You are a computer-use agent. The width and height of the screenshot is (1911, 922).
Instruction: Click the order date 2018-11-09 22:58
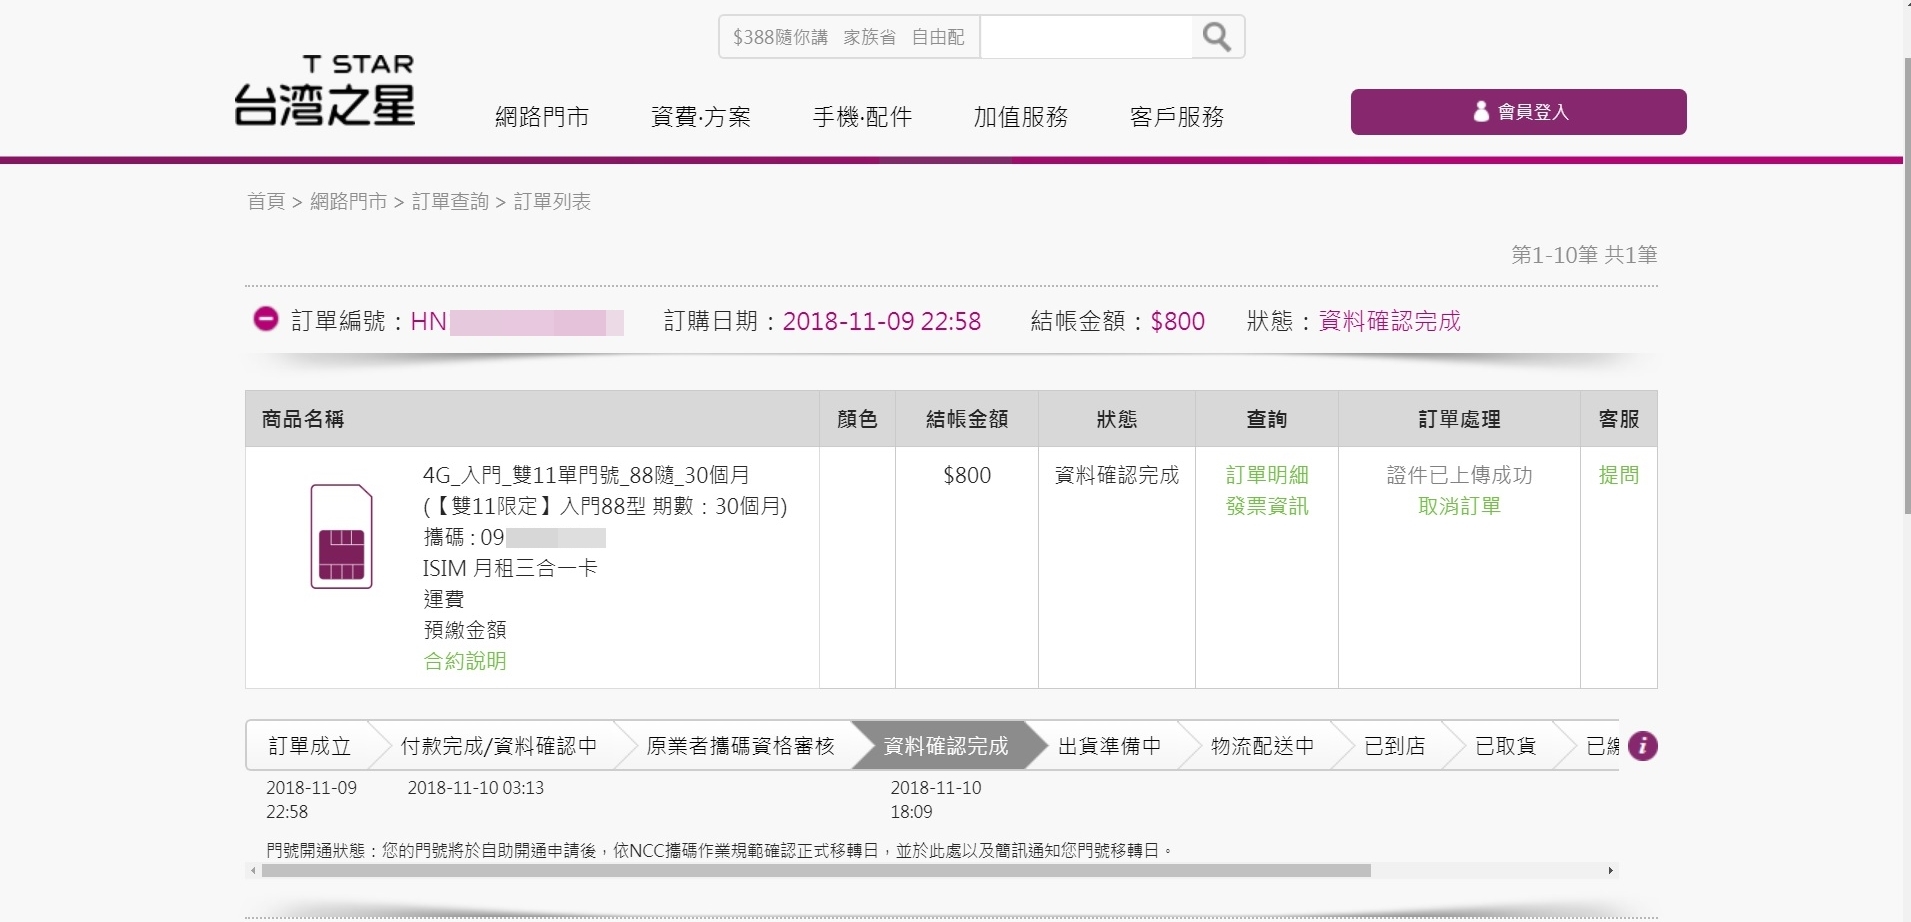[x=882, y=321]
